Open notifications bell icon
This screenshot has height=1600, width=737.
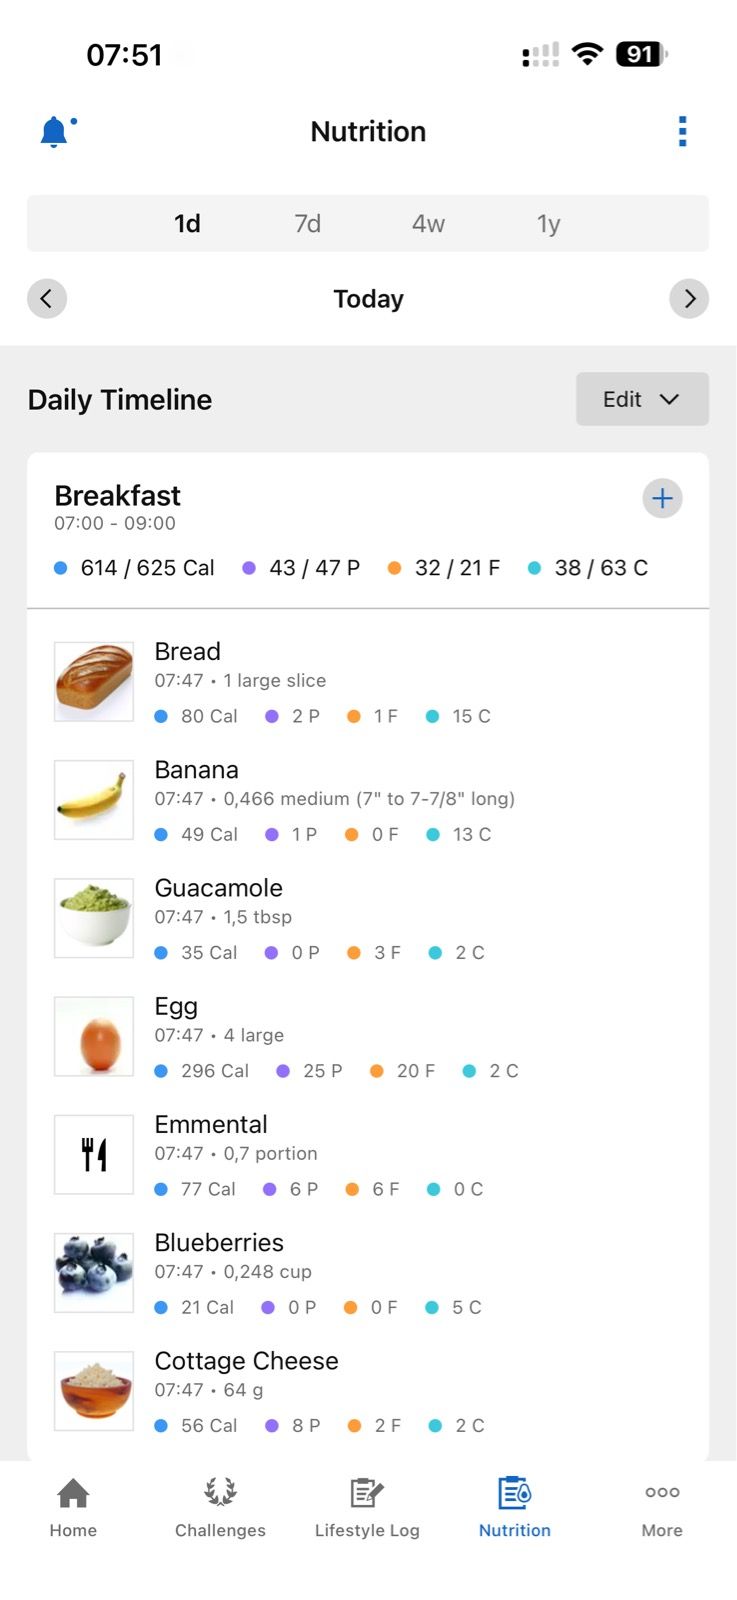(55, 132)
